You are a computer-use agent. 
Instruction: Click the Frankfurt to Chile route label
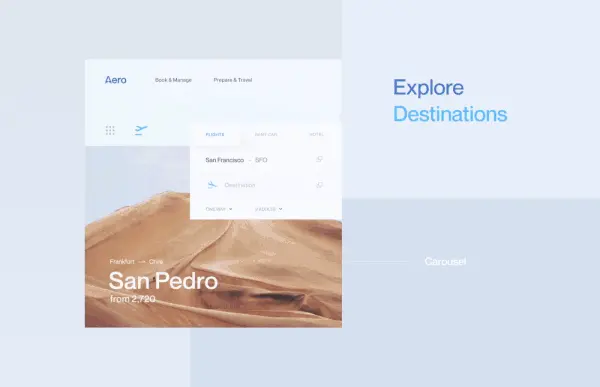136,262
